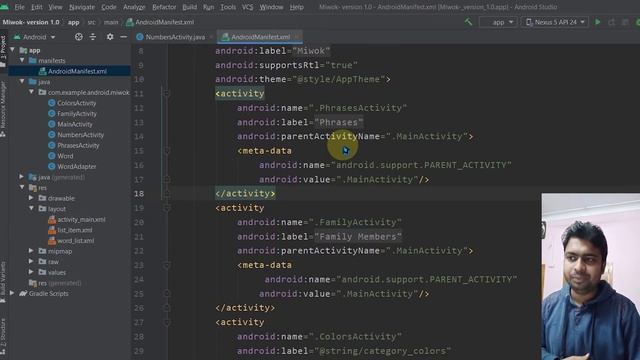Viewport: 640px width, 360px height.
Task: Open list_item.xml layout file
Action: [74, 230]
